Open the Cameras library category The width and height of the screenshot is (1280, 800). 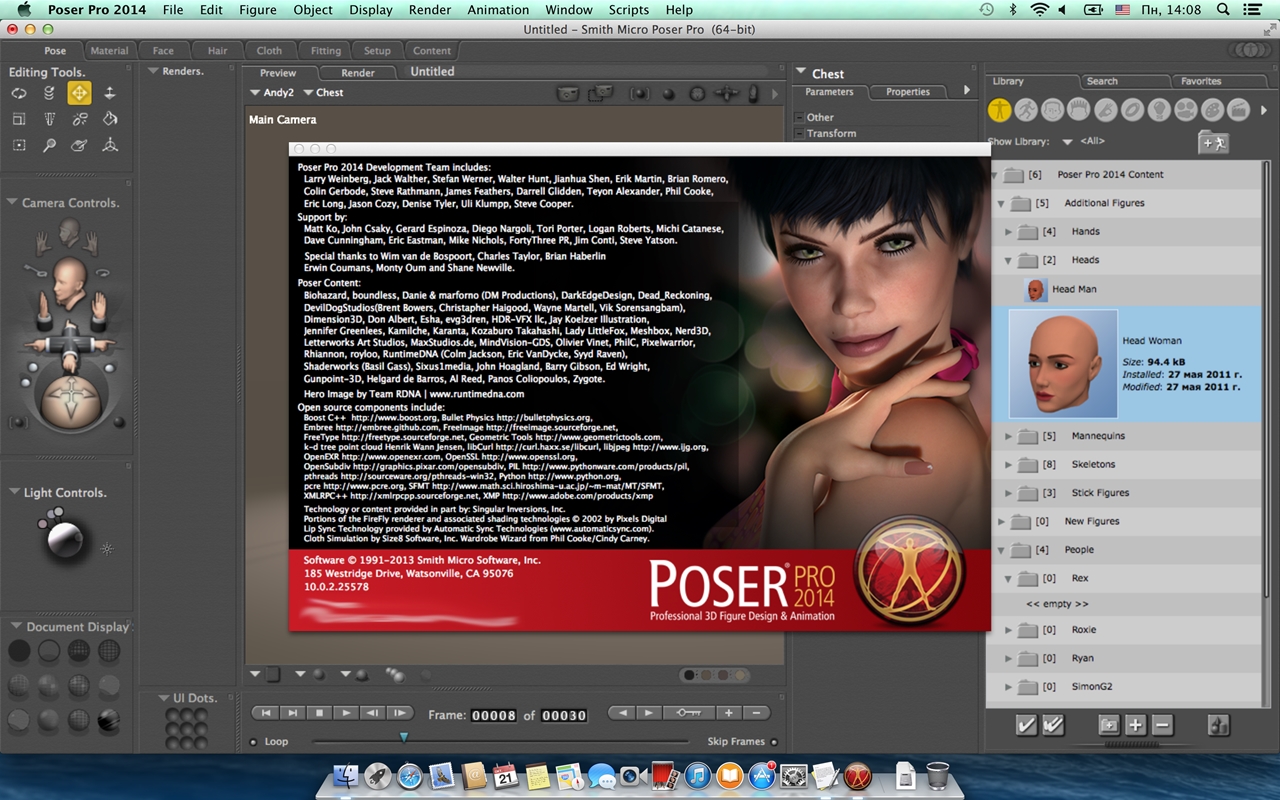pyautogui.click(x=1185, y=110)
